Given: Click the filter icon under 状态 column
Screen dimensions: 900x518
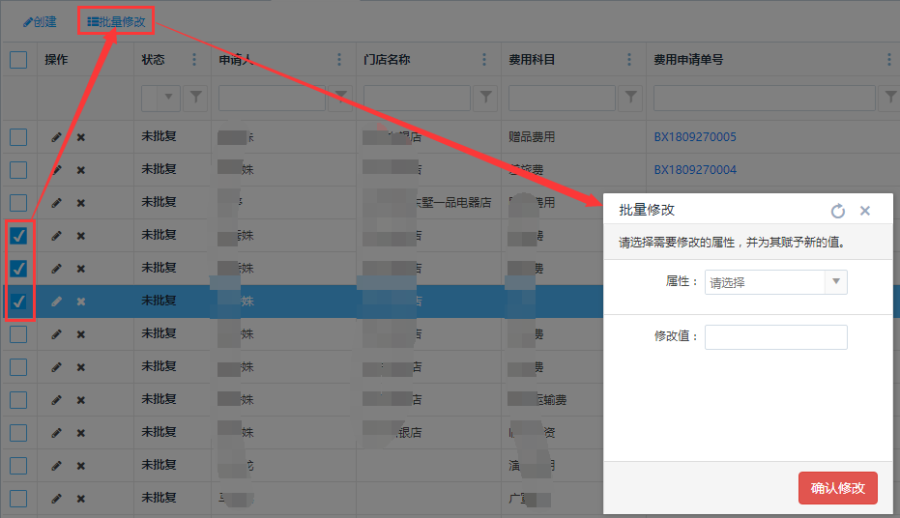Looking at the screenshot, I should (x=196, y=98).
